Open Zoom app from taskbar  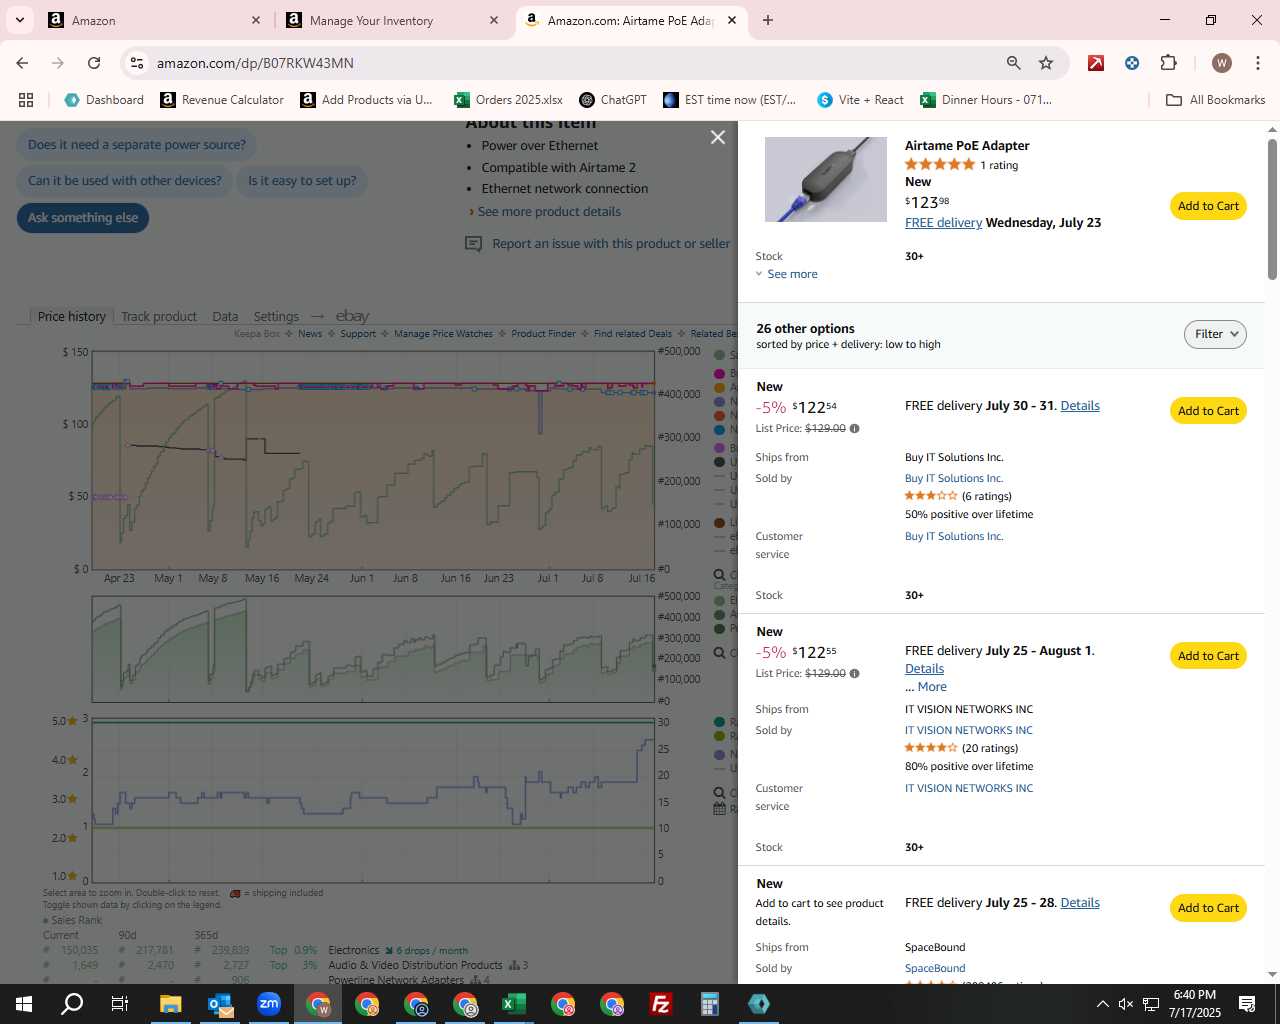269,1004
